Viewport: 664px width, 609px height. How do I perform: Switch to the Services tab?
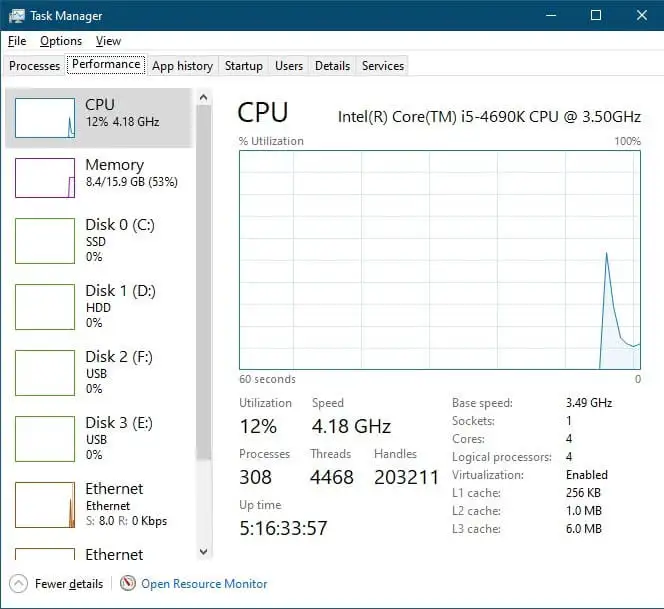point(383,66)
